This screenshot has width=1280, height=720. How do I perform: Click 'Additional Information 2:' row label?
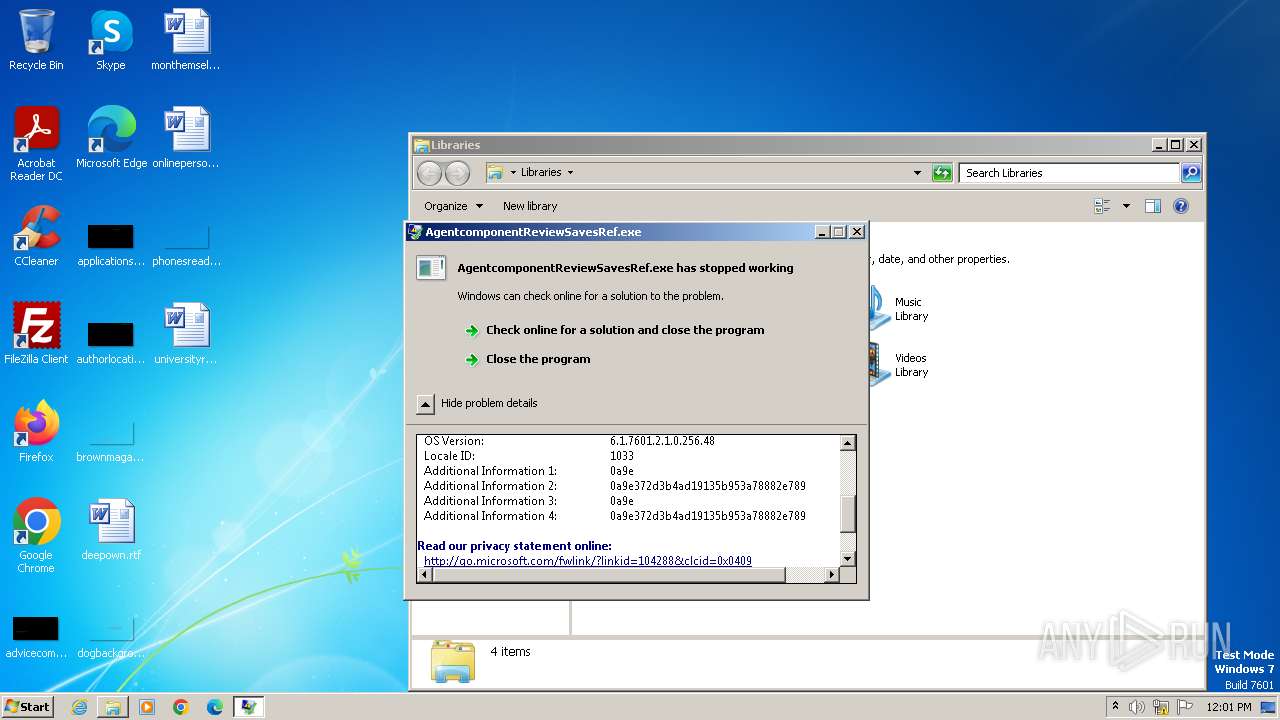pos(490,486)
